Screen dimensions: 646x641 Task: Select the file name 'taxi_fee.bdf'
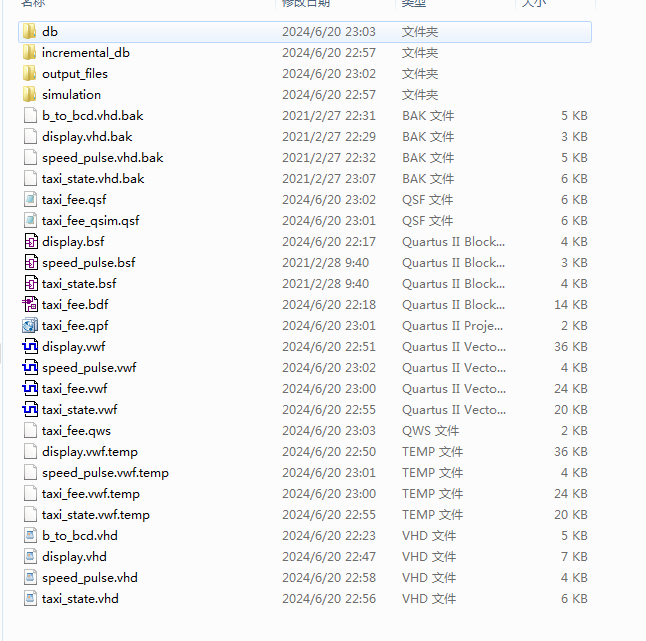[75, 305]
